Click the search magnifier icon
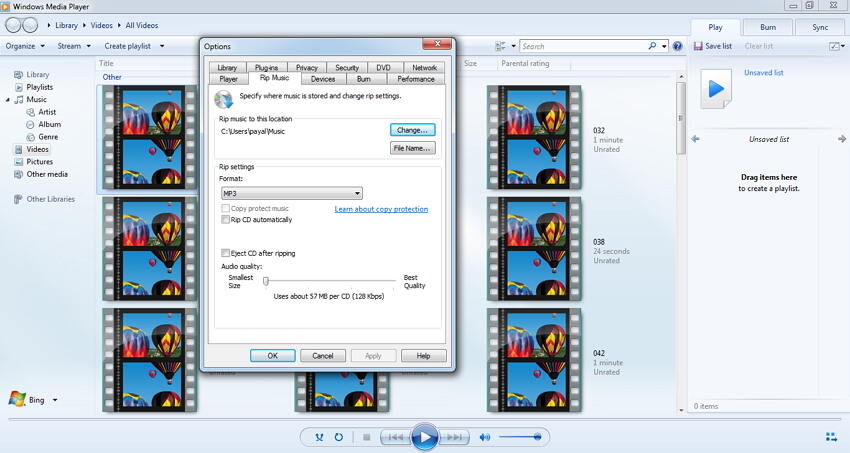This screenshot has width=850, height=453. coord(652,46)
